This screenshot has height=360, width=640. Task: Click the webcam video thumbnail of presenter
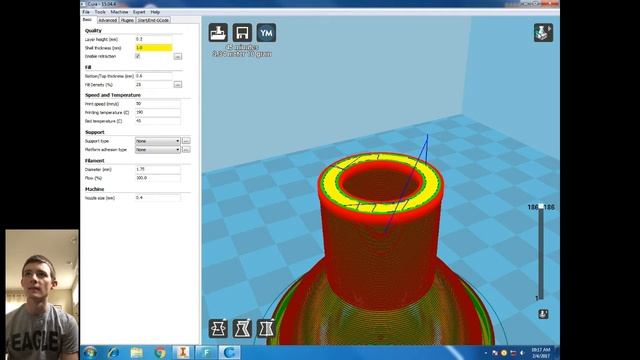[x=42, y=294]
